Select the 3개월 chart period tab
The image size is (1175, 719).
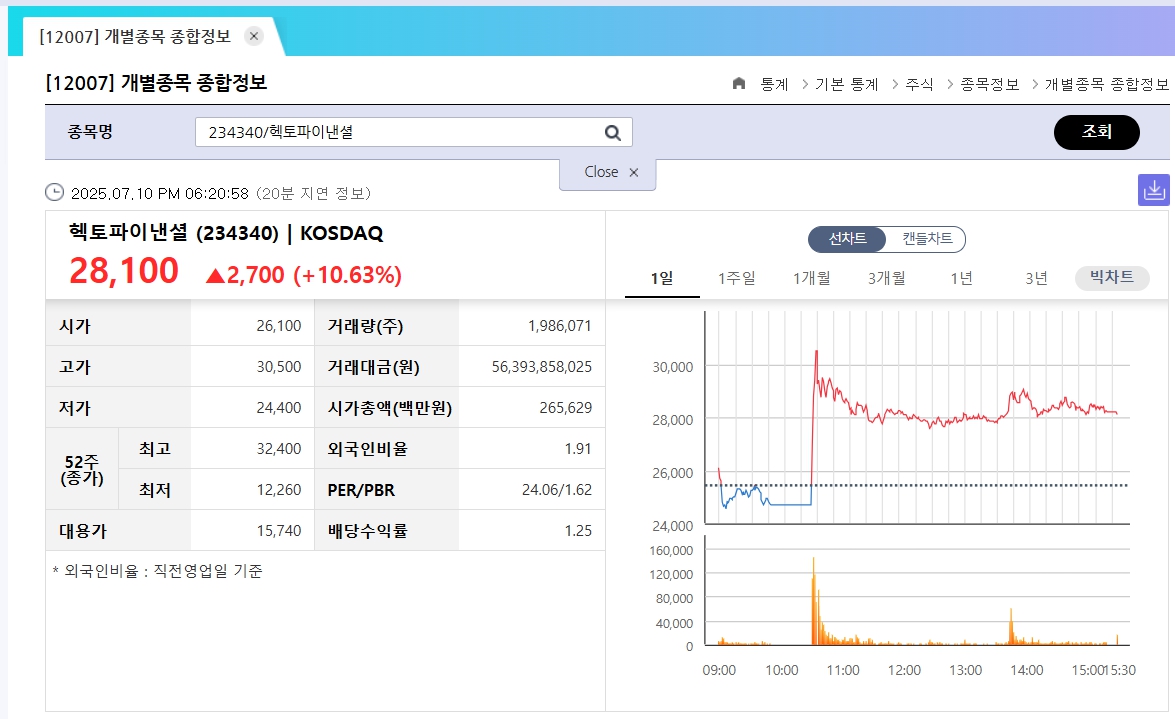(886, 279)
